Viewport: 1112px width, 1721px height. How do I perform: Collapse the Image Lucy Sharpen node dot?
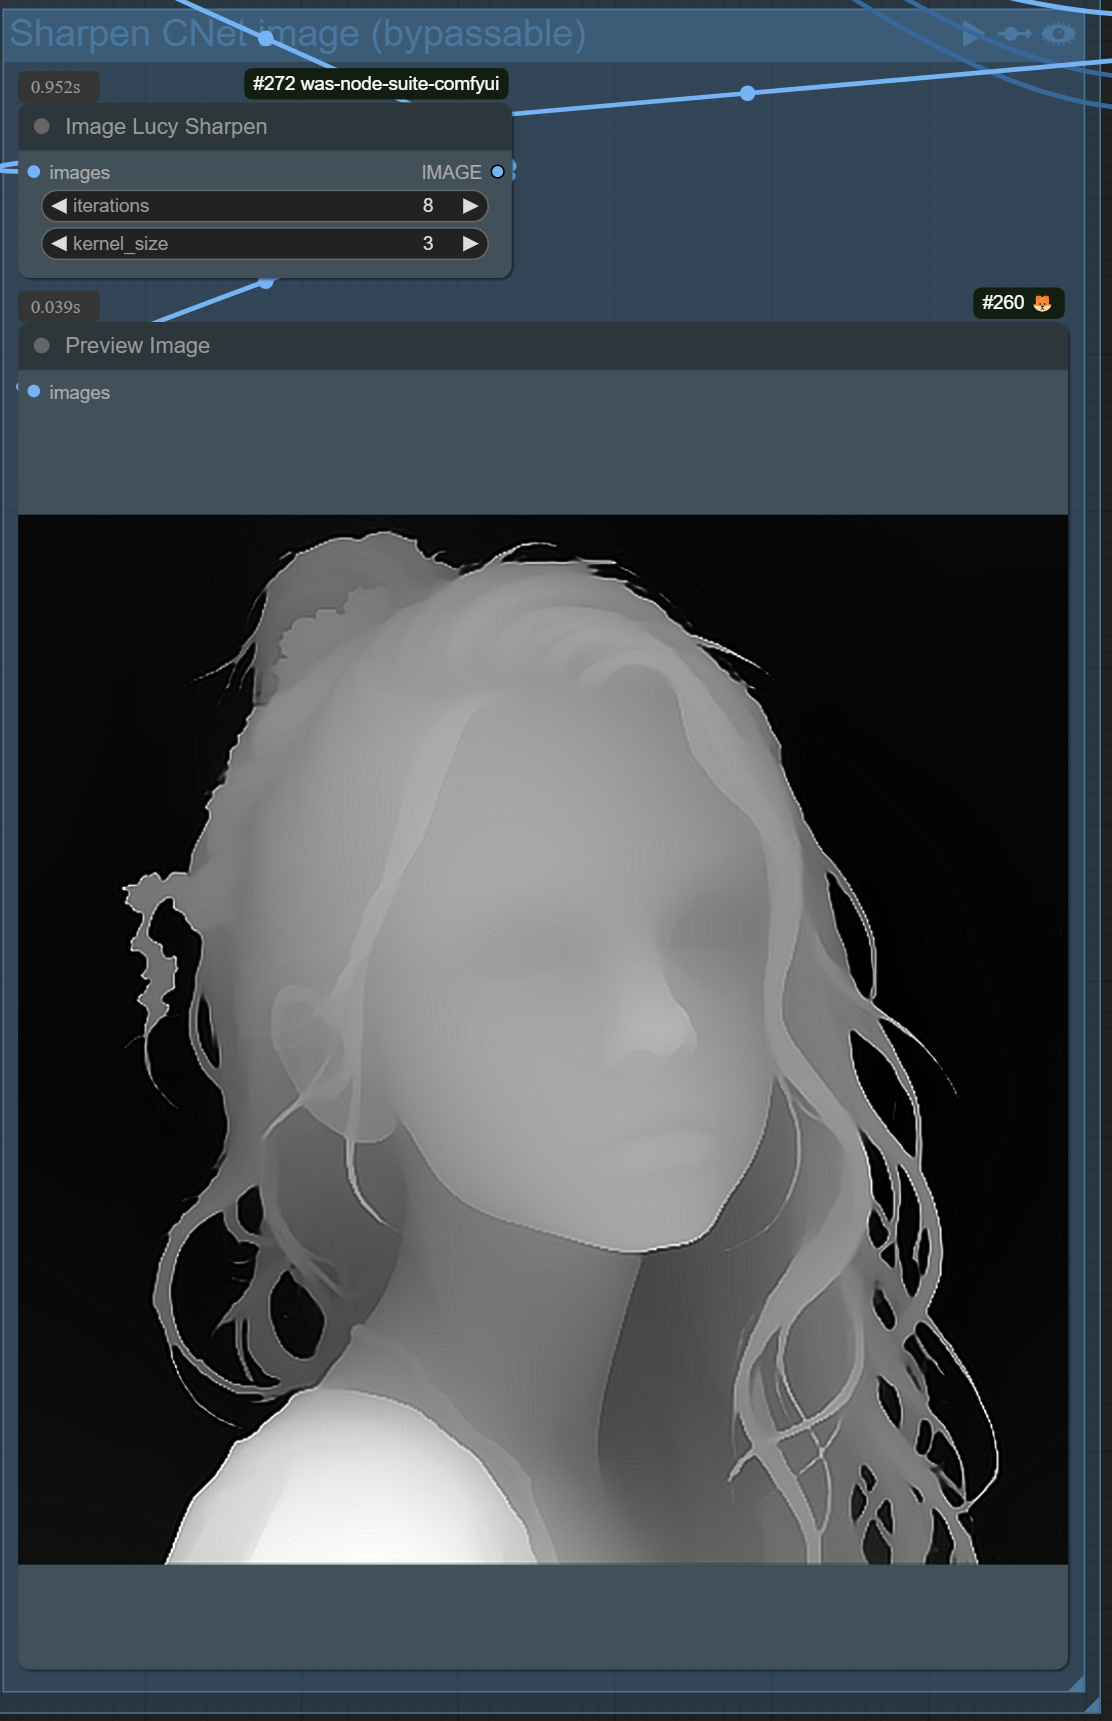coord(42,126)
